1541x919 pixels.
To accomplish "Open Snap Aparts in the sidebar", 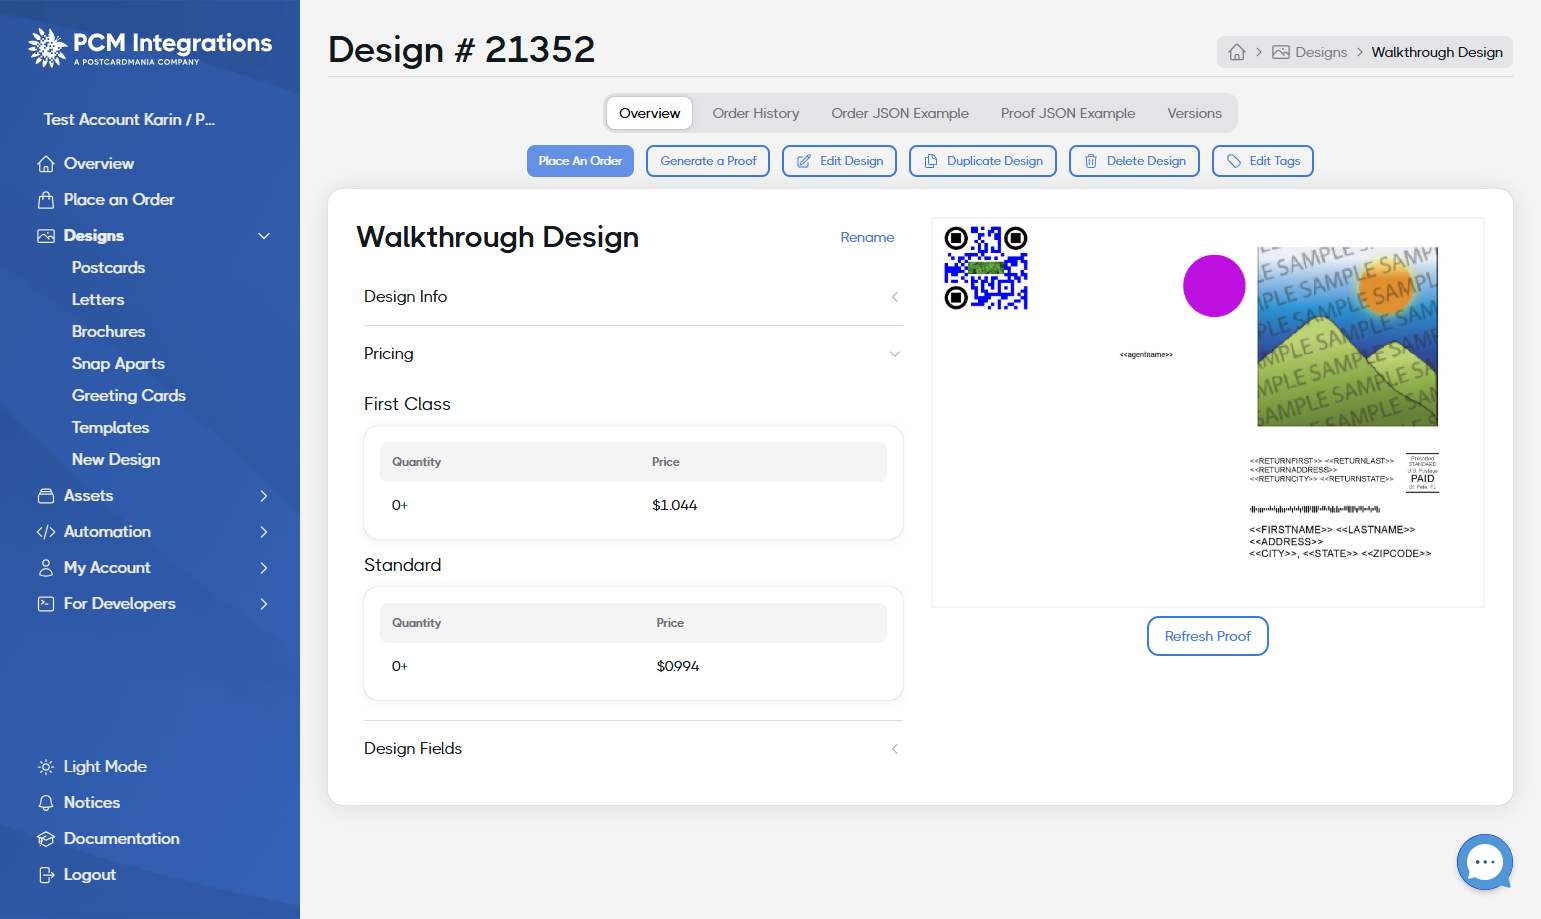I will coord(118,364).
